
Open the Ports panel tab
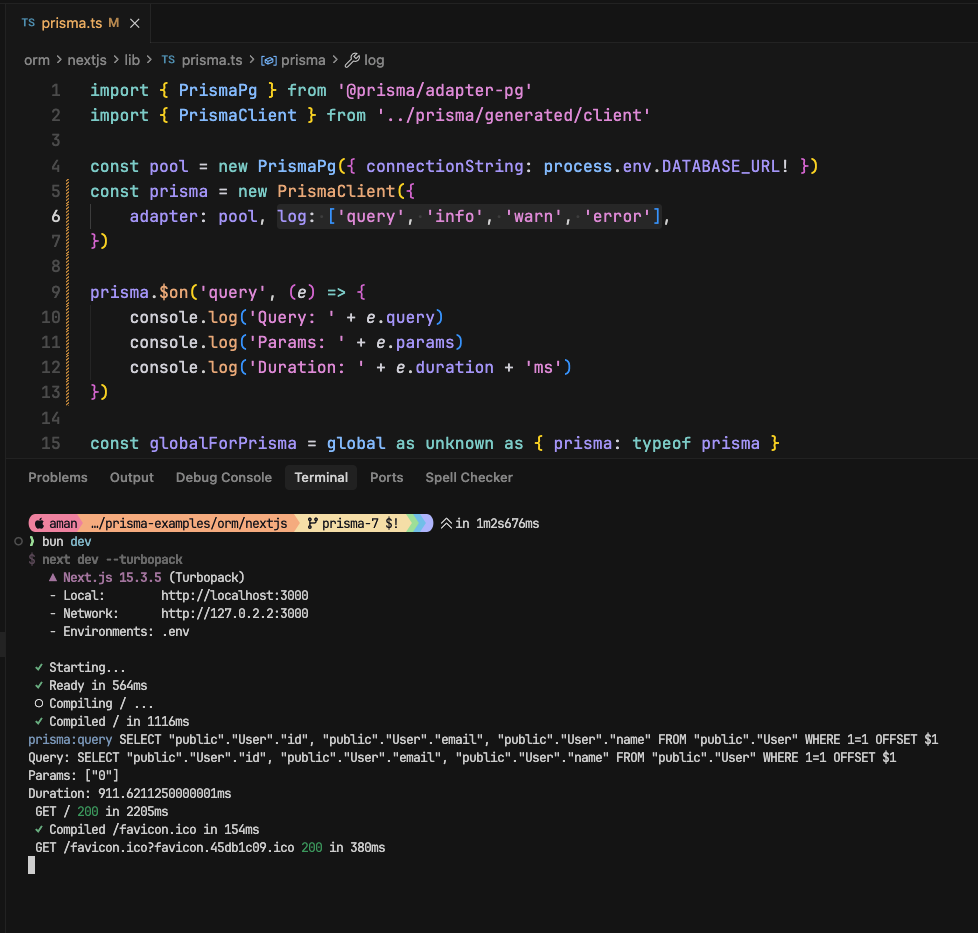387,478
